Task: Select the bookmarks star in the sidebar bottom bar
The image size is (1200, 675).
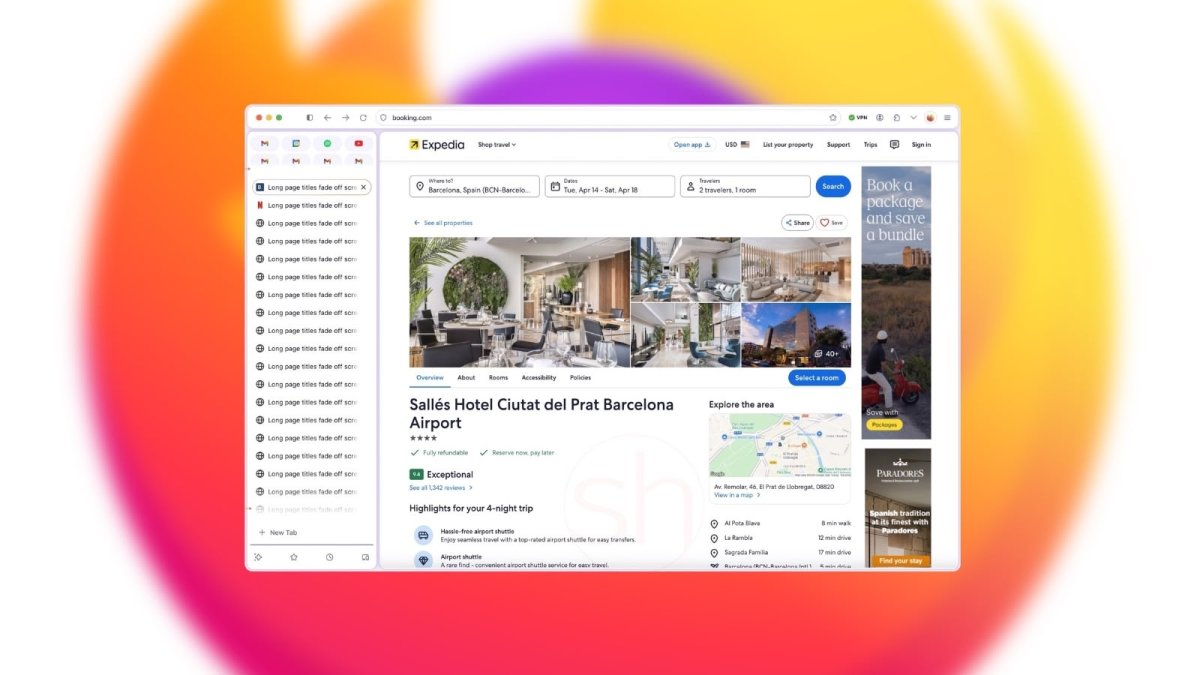Action: [x=294, y=557]
